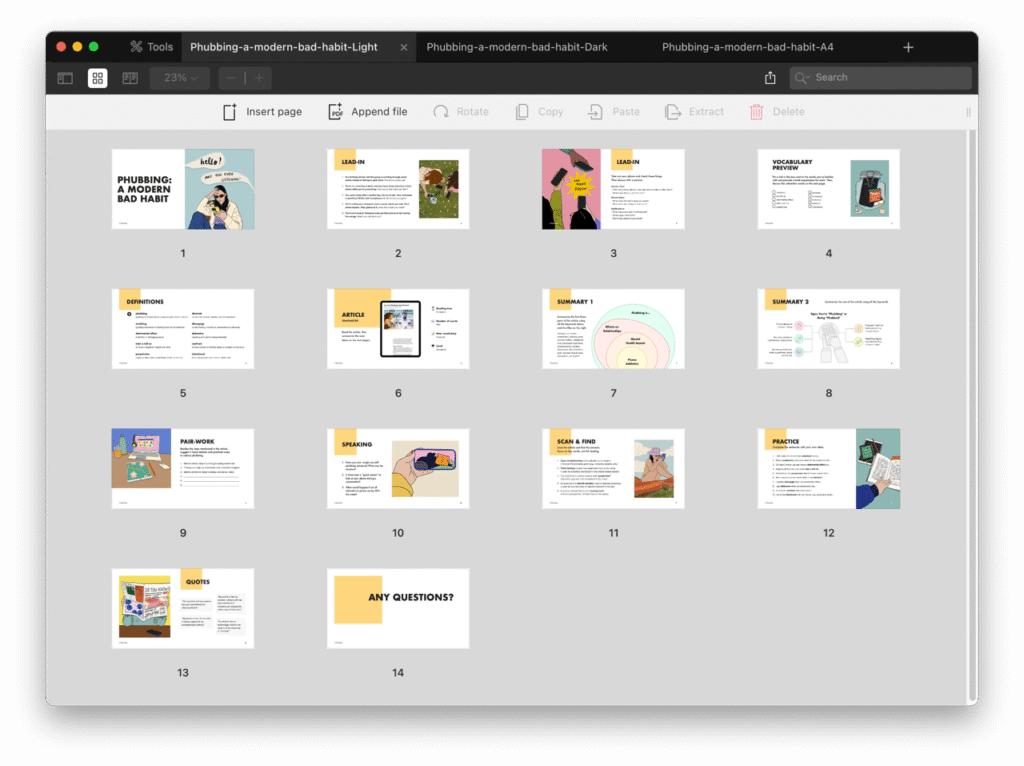The height and width of the screenshot is (766, 1024).
Task: Close the Phubbing Light tab
Action: point(404,47)
